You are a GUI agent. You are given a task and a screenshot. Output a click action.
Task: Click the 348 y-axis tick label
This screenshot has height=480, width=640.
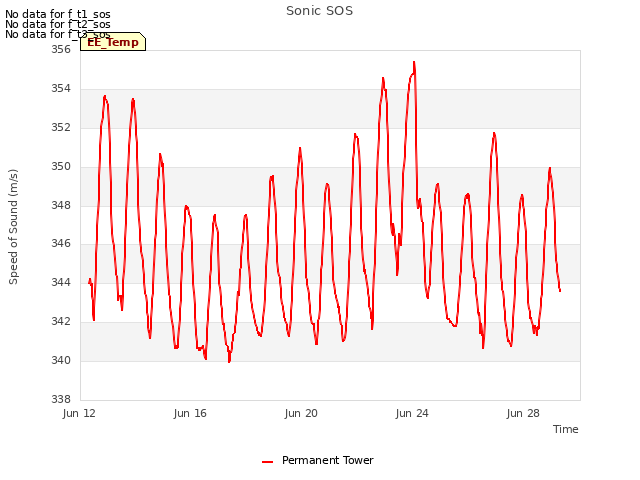point(61,205)
